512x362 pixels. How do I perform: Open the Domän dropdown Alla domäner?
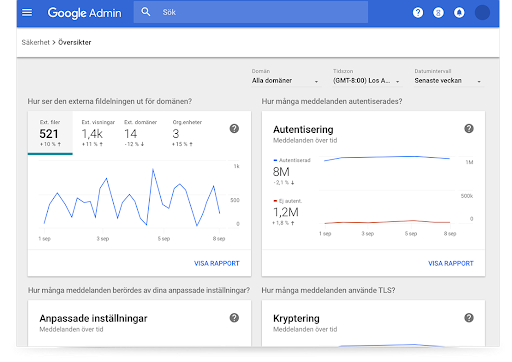tap(286, 81)
